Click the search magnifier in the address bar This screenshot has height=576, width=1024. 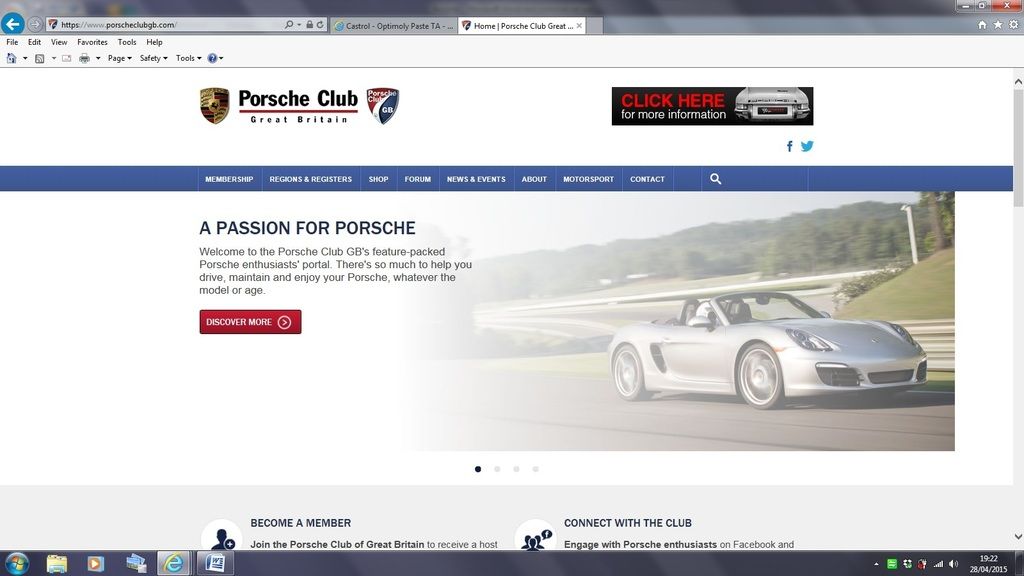(x=289, y=25)
